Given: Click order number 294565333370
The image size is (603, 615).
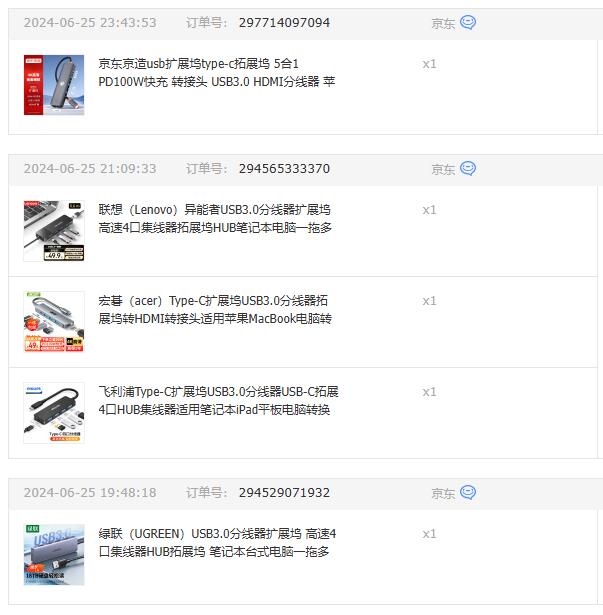Looking at the screenshot, I should (284, 169).
